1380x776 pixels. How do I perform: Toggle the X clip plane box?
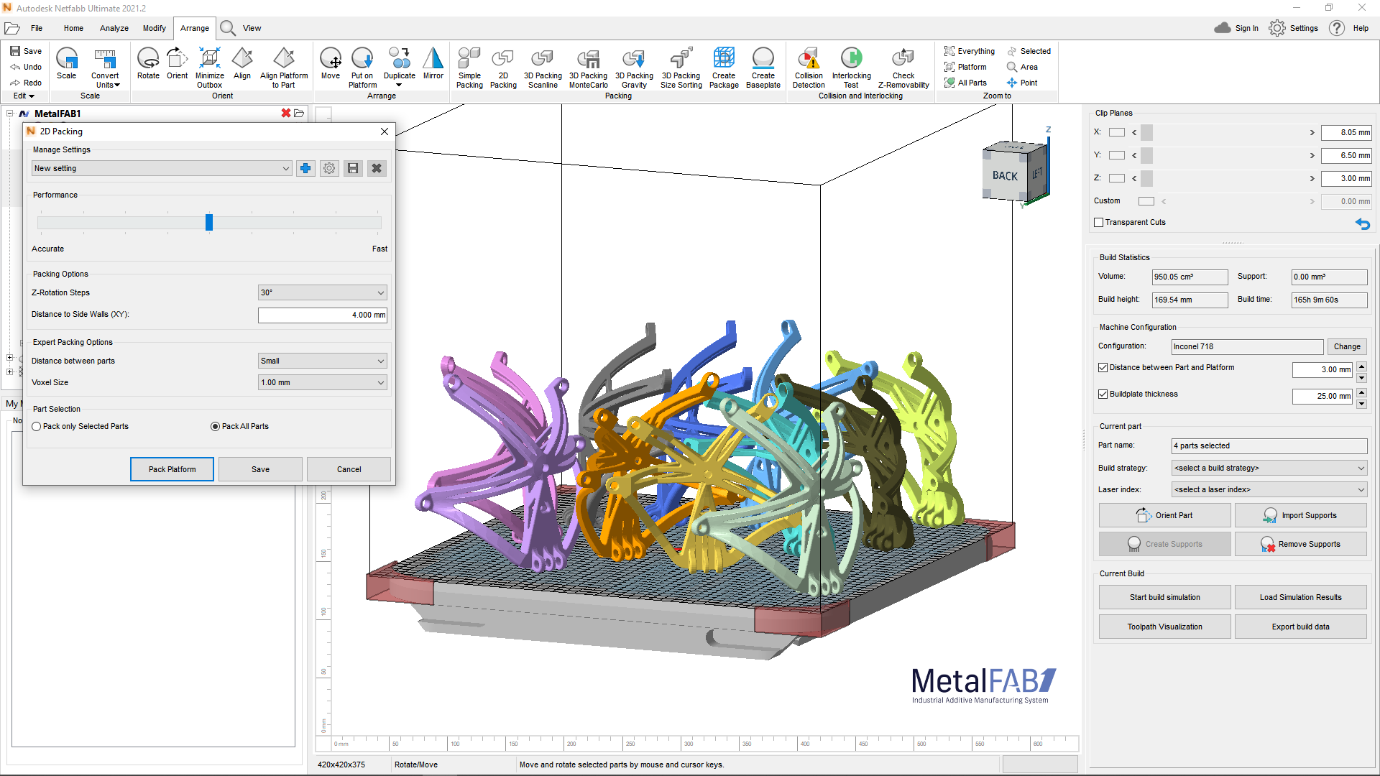(1117, 132)
